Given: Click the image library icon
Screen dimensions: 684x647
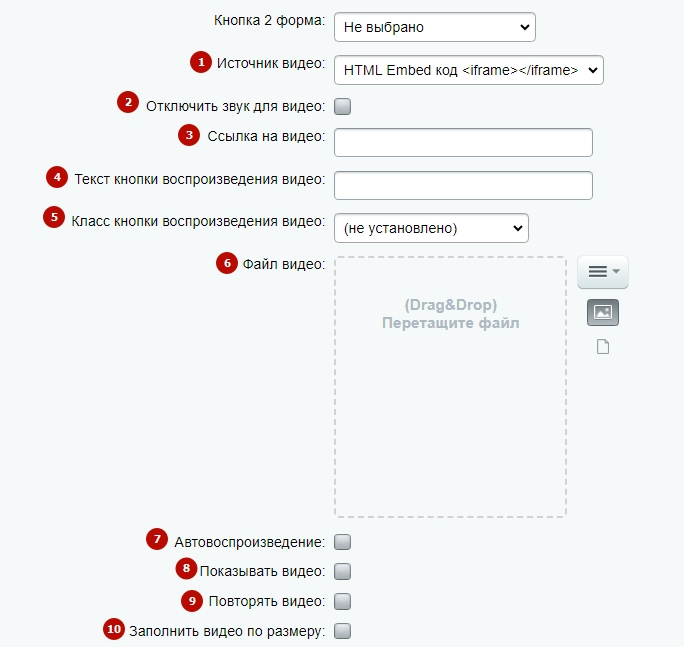Looking at the screenshot, I should pos(603,312).
